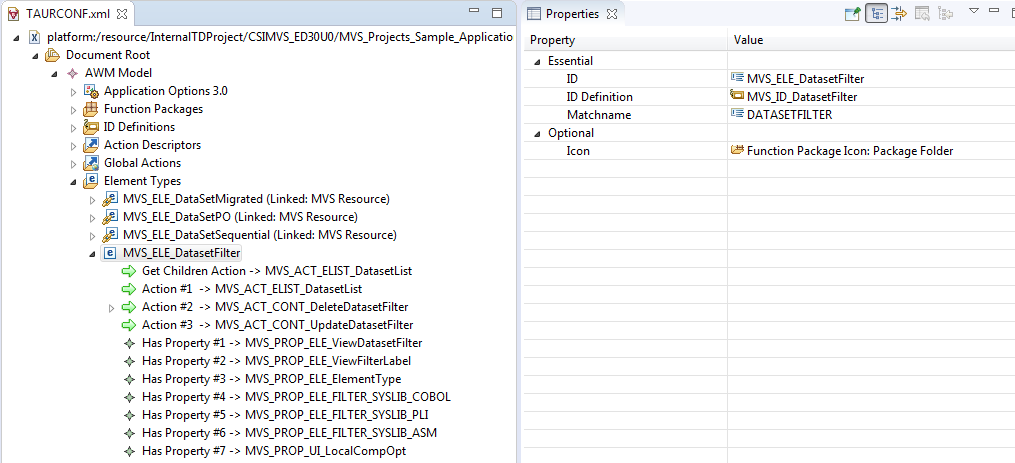Toggle Show Advanced Properties filter icon
This screenshot has width=1015, height=463.
point(899,13)
